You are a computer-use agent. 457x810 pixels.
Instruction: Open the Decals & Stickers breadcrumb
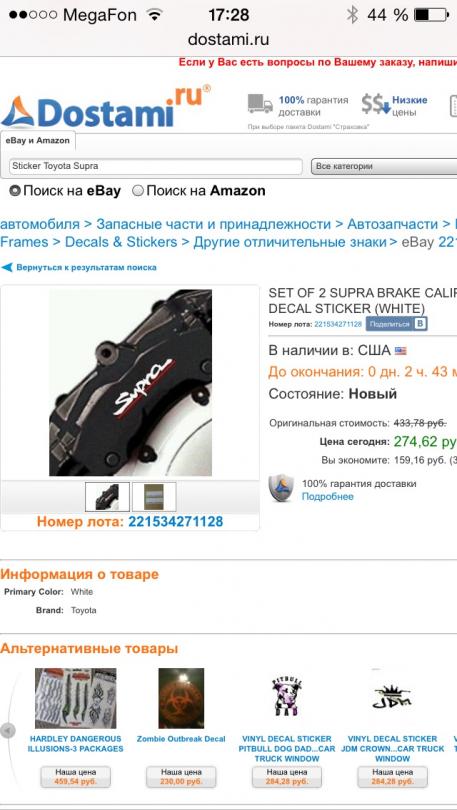[121, 242]
